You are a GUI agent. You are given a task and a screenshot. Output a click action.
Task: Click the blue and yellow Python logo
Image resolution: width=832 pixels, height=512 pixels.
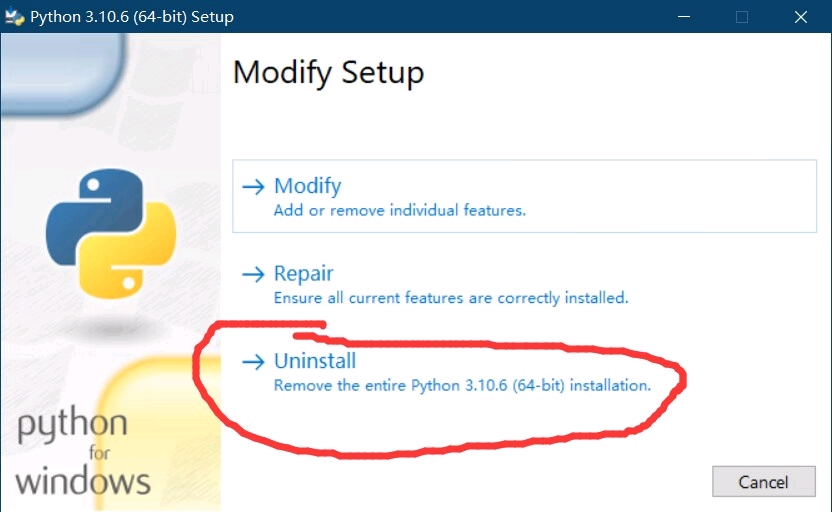111,232
